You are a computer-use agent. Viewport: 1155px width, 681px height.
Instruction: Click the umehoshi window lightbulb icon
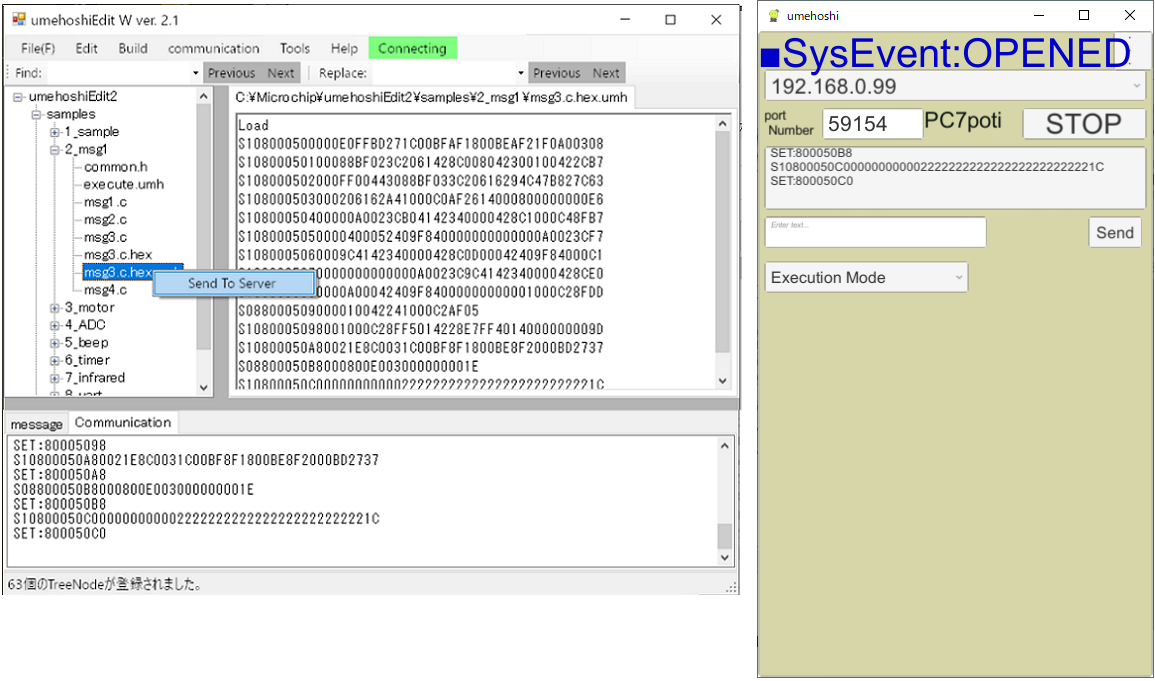[x=774, y=16]
